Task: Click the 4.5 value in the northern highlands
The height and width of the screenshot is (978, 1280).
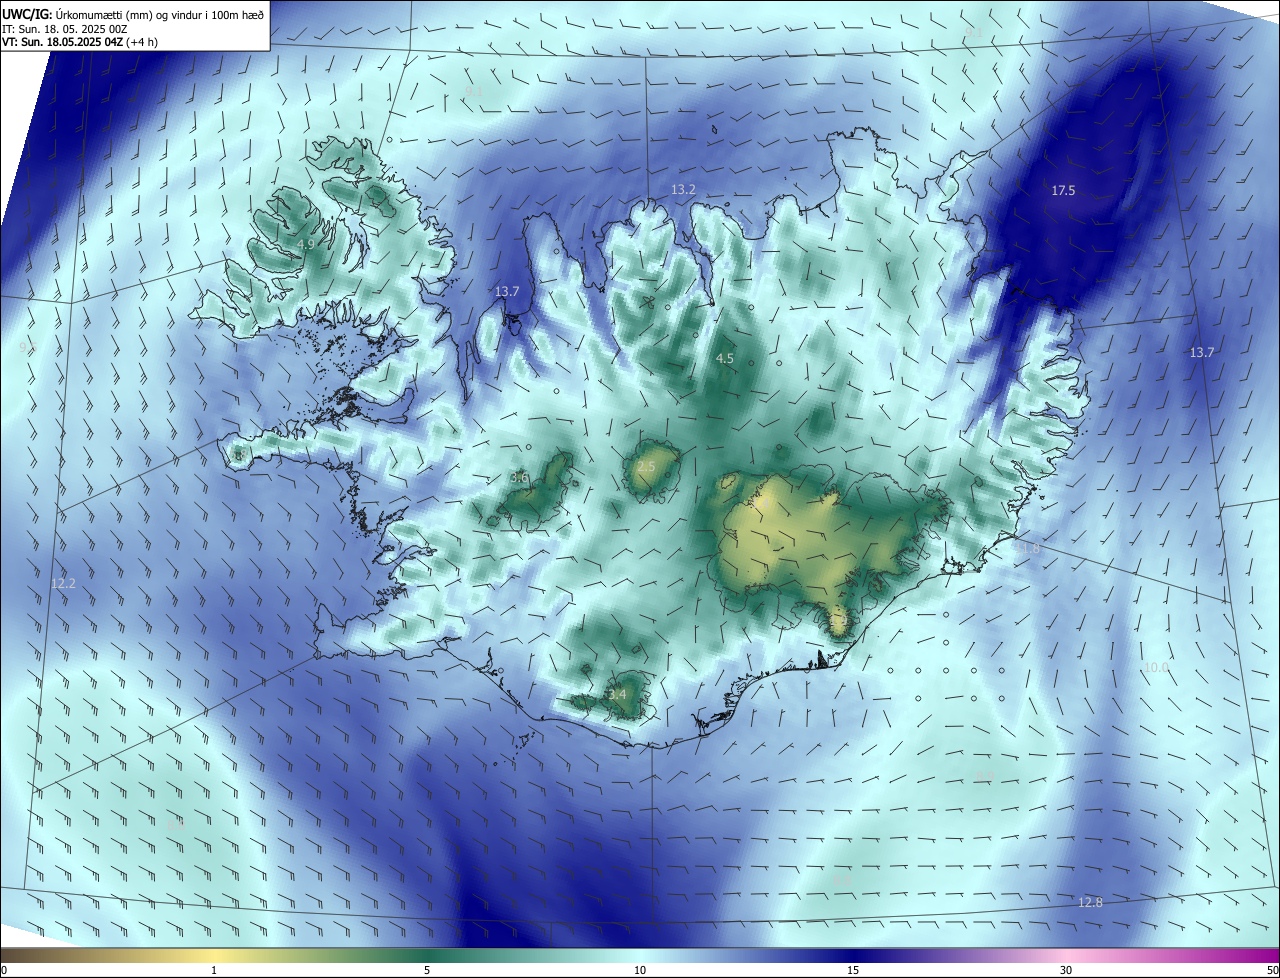Action: coord(725,358)
